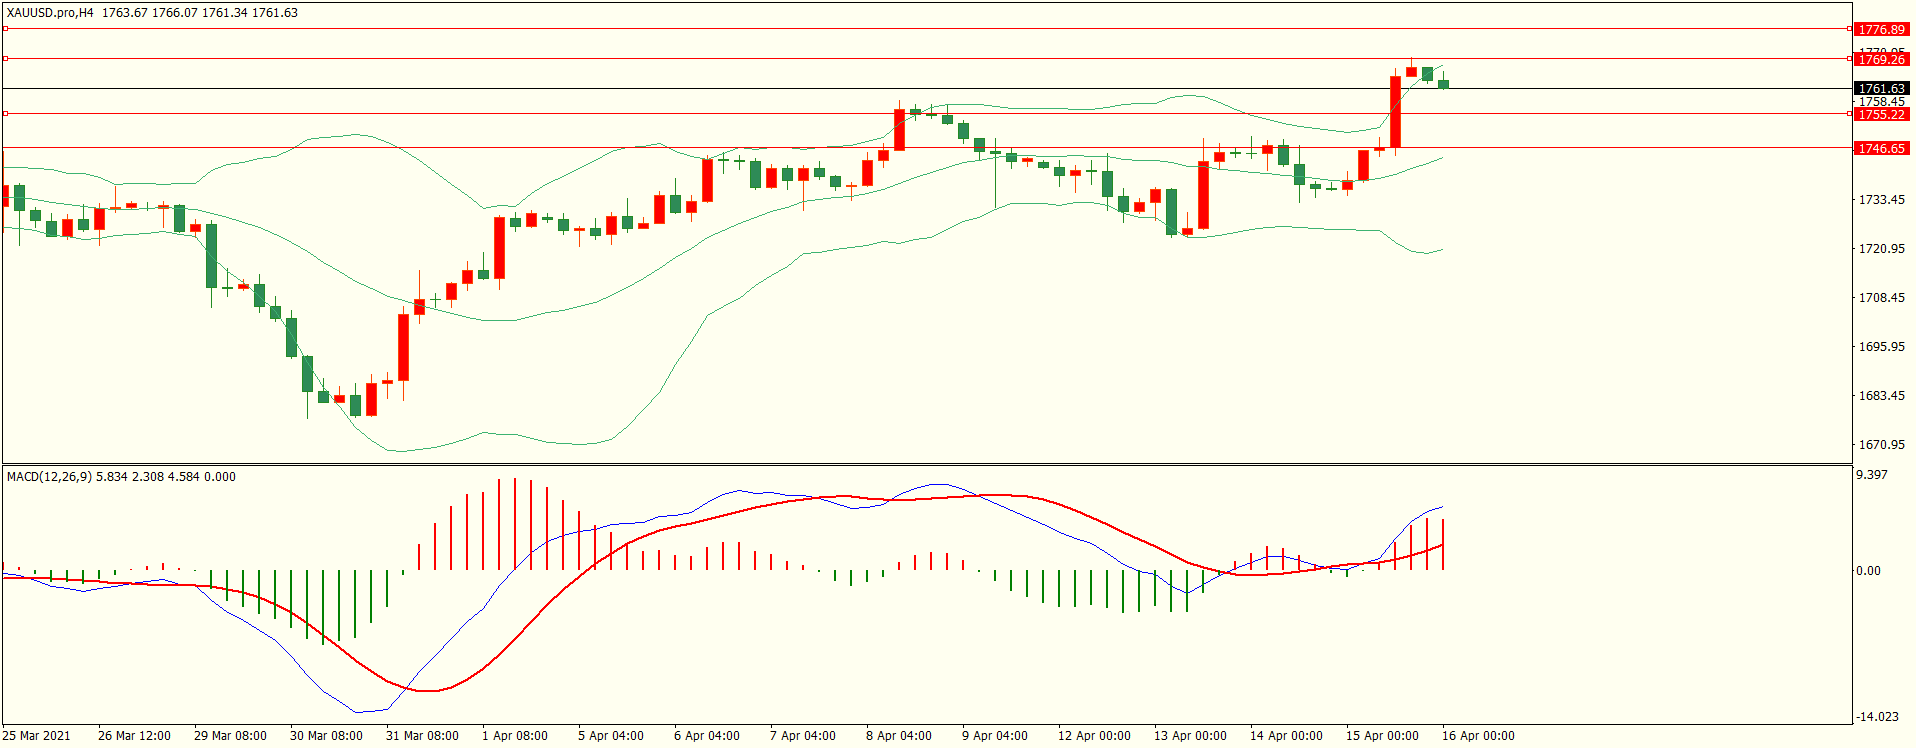This screenshot has height=748, width=1916.
Task: Click the 1746.65 red price label
Action: pos(1881,149)
